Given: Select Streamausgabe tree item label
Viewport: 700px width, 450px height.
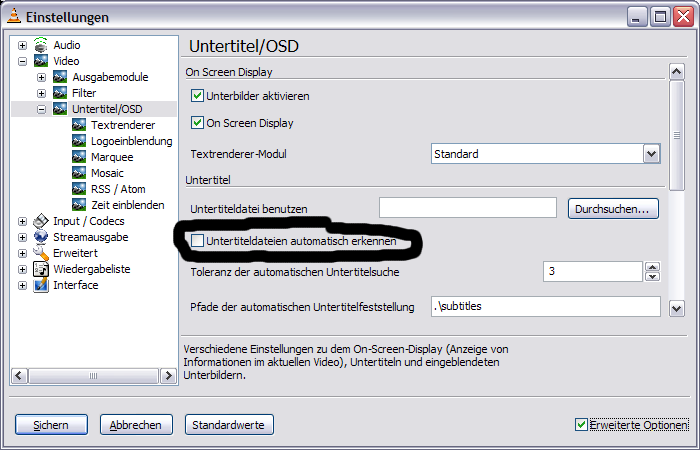Looking at the screenshot, I should pyautogui.click(x=91, y=237).
